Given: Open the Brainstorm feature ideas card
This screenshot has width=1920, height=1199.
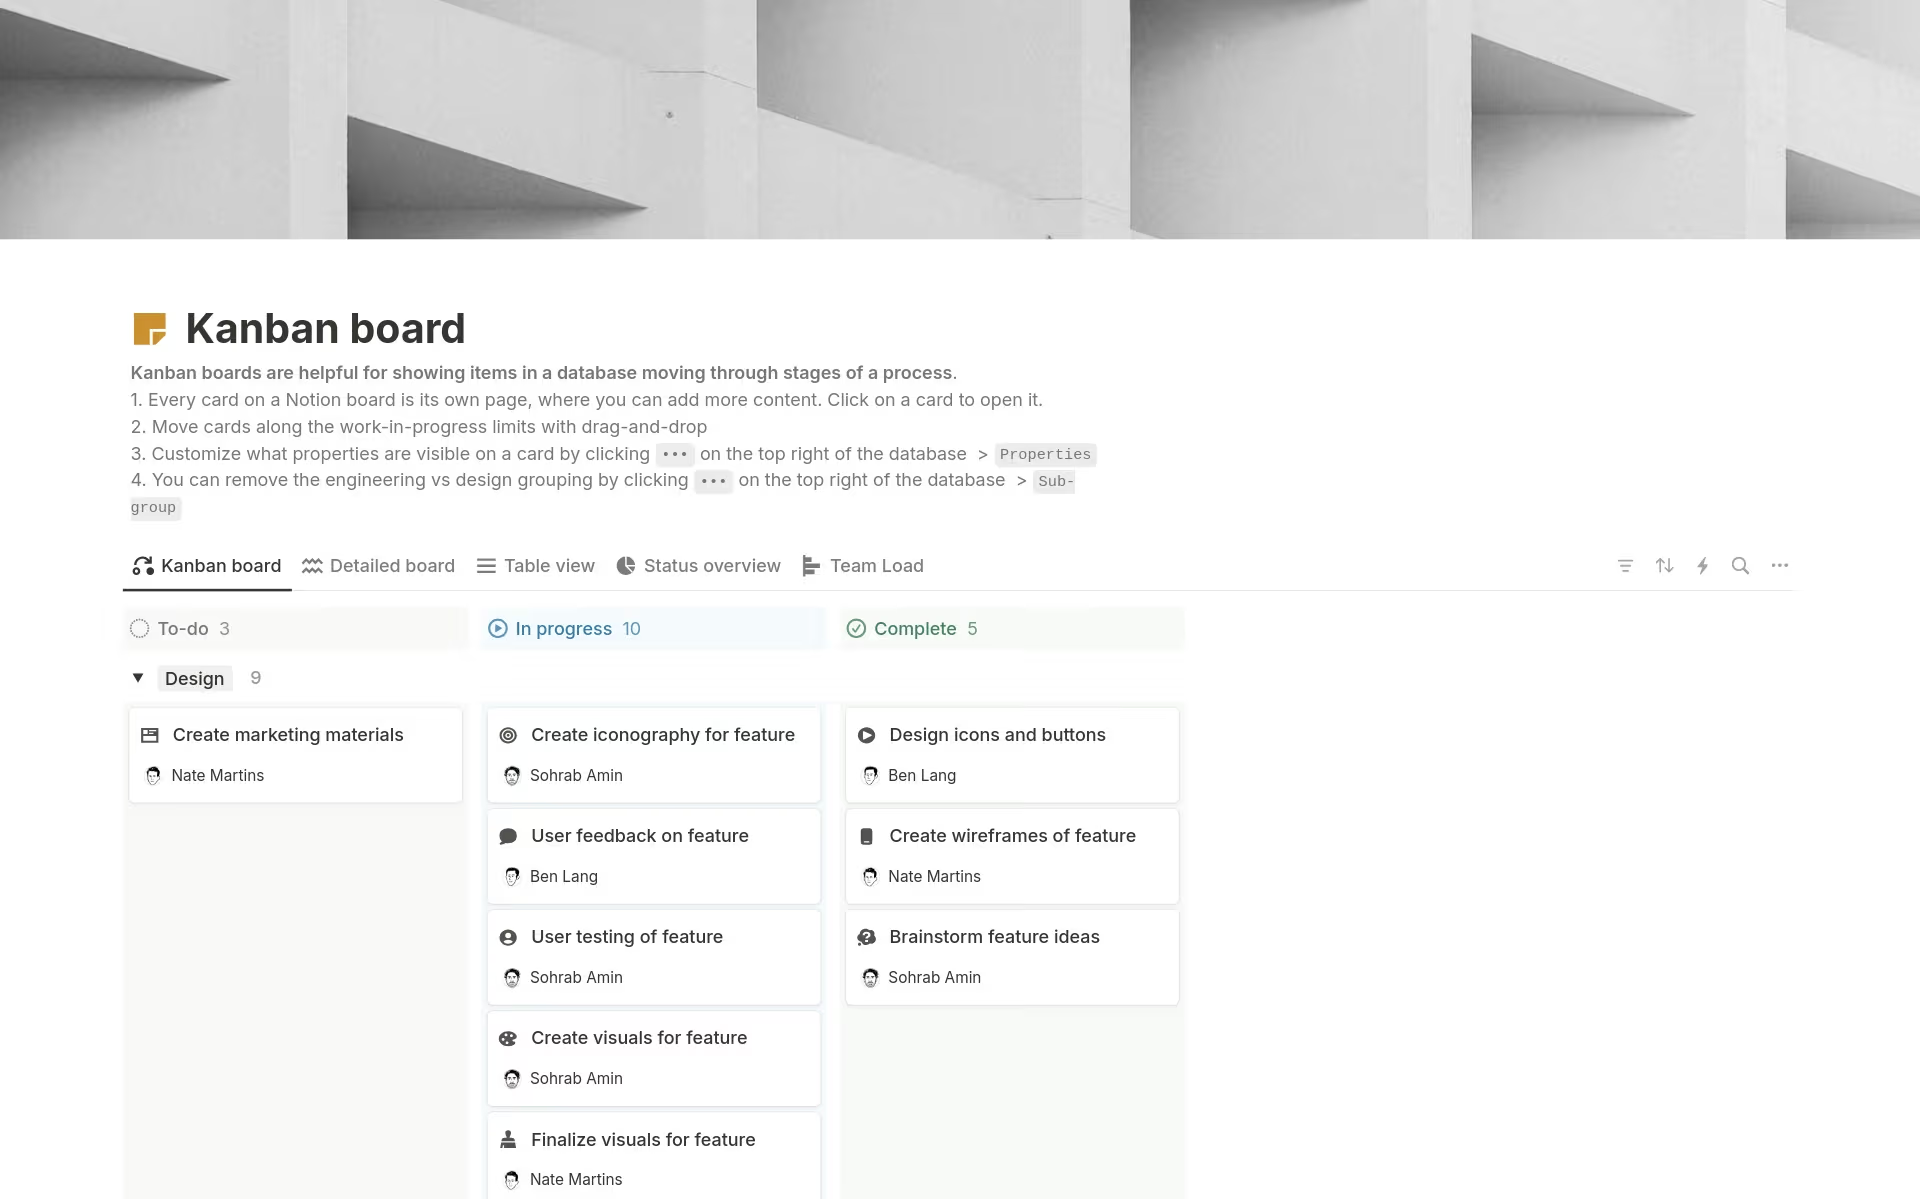Looking at the screenshot, I should [994, 936].
